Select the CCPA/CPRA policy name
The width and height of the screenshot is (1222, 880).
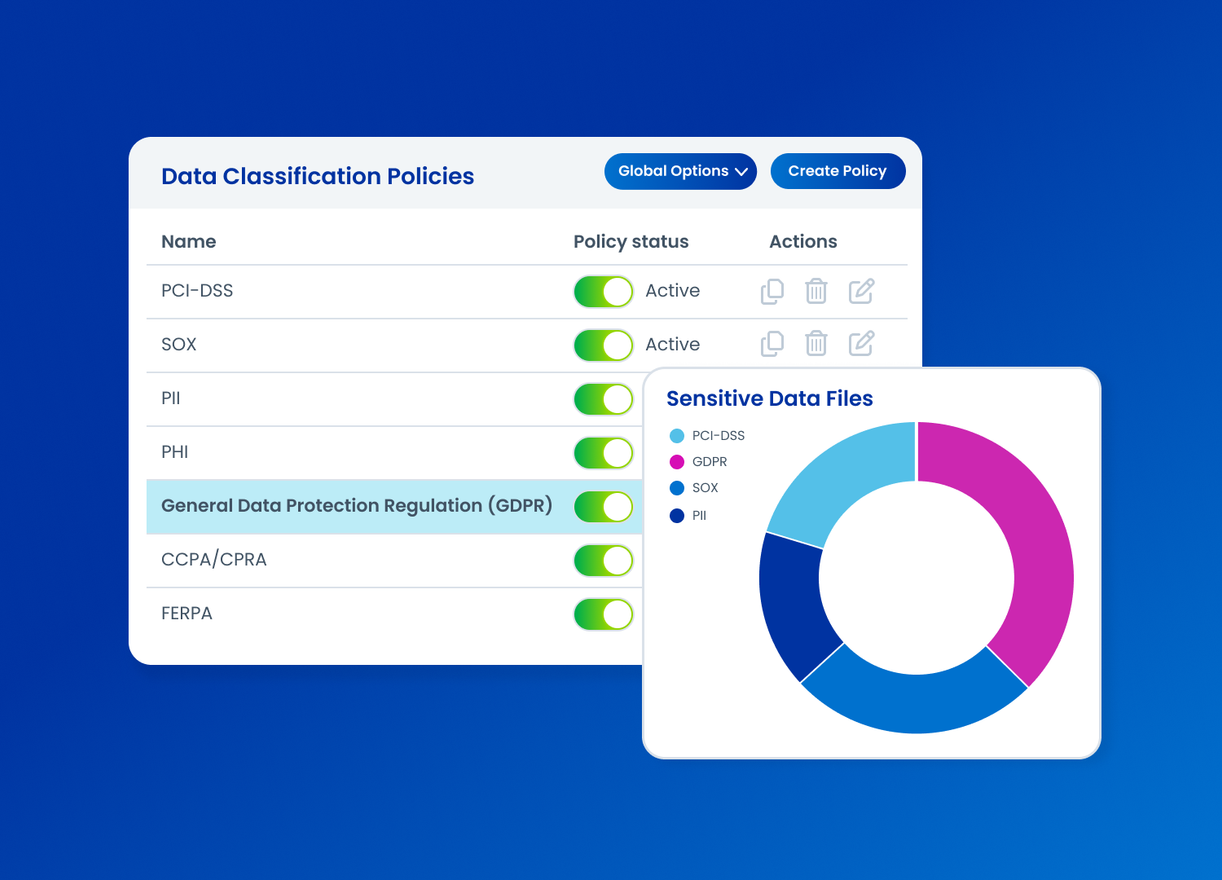pos(214,560)
